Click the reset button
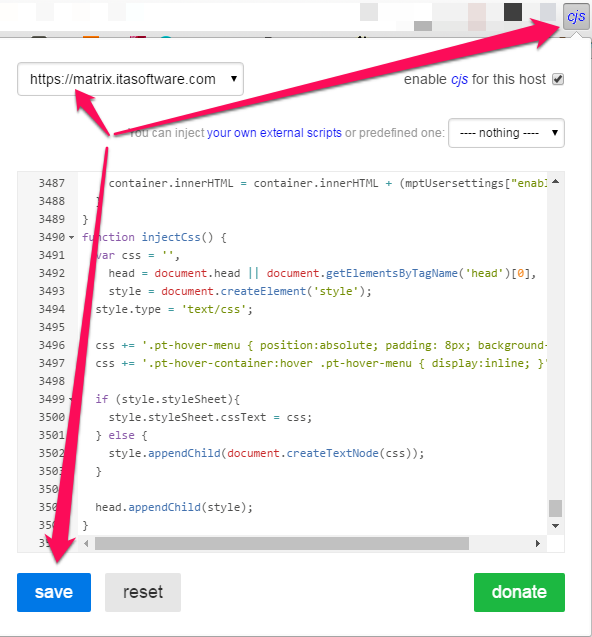The image size is (592, 637). 143,592
